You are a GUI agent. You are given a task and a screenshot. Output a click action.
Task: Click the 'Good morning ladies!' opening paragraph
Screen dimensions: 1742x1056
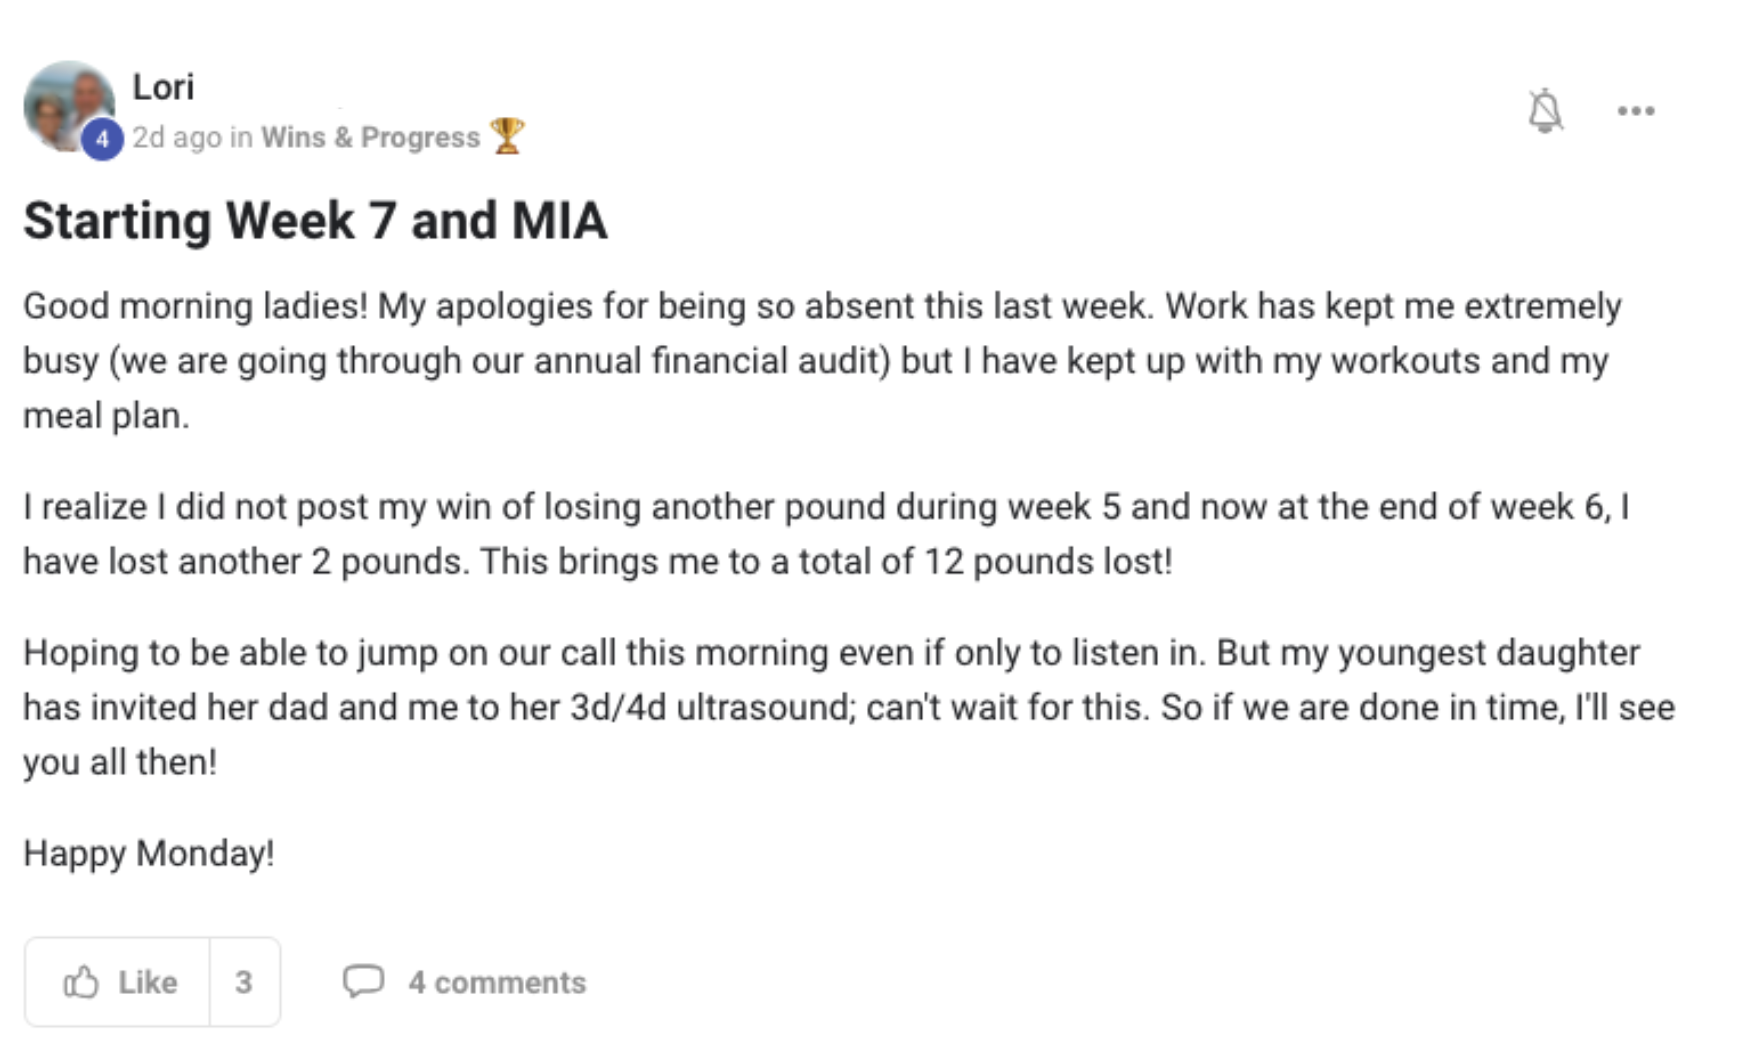[x=820, y=360]
